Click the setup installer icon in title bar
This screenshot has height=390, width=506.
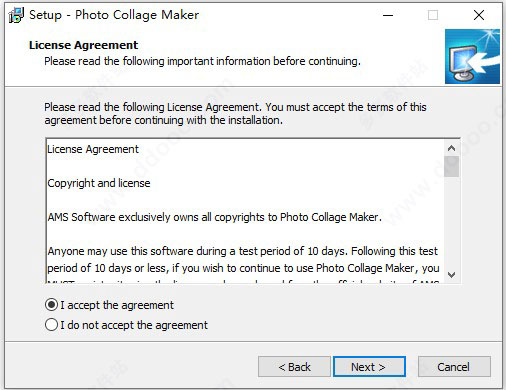16,15
